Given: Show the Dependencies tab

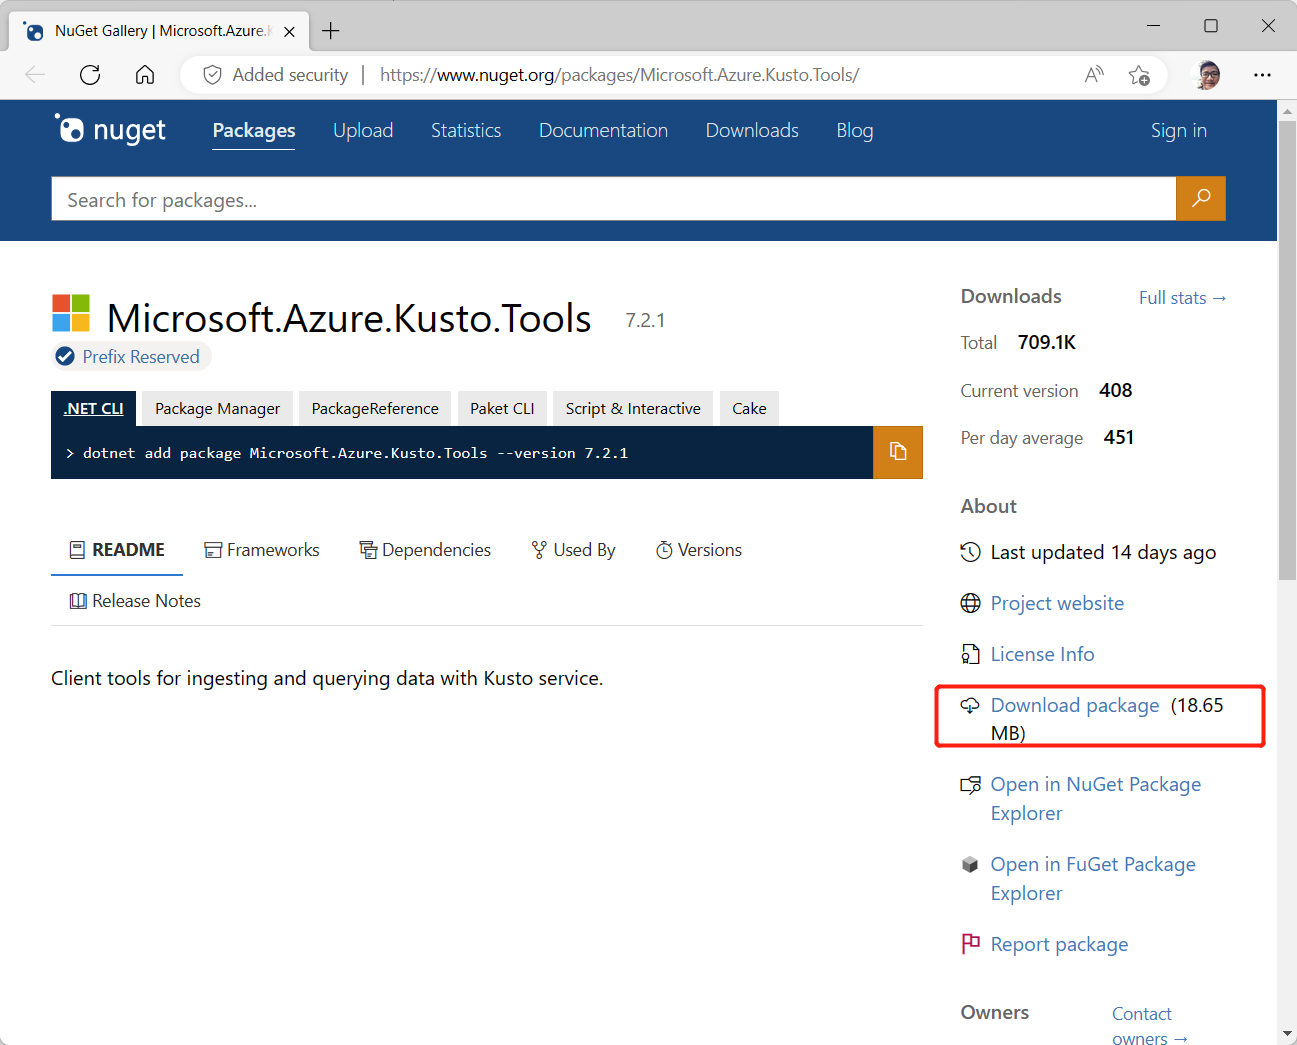Looking at the screenshot, I should (x=425, y=550).
